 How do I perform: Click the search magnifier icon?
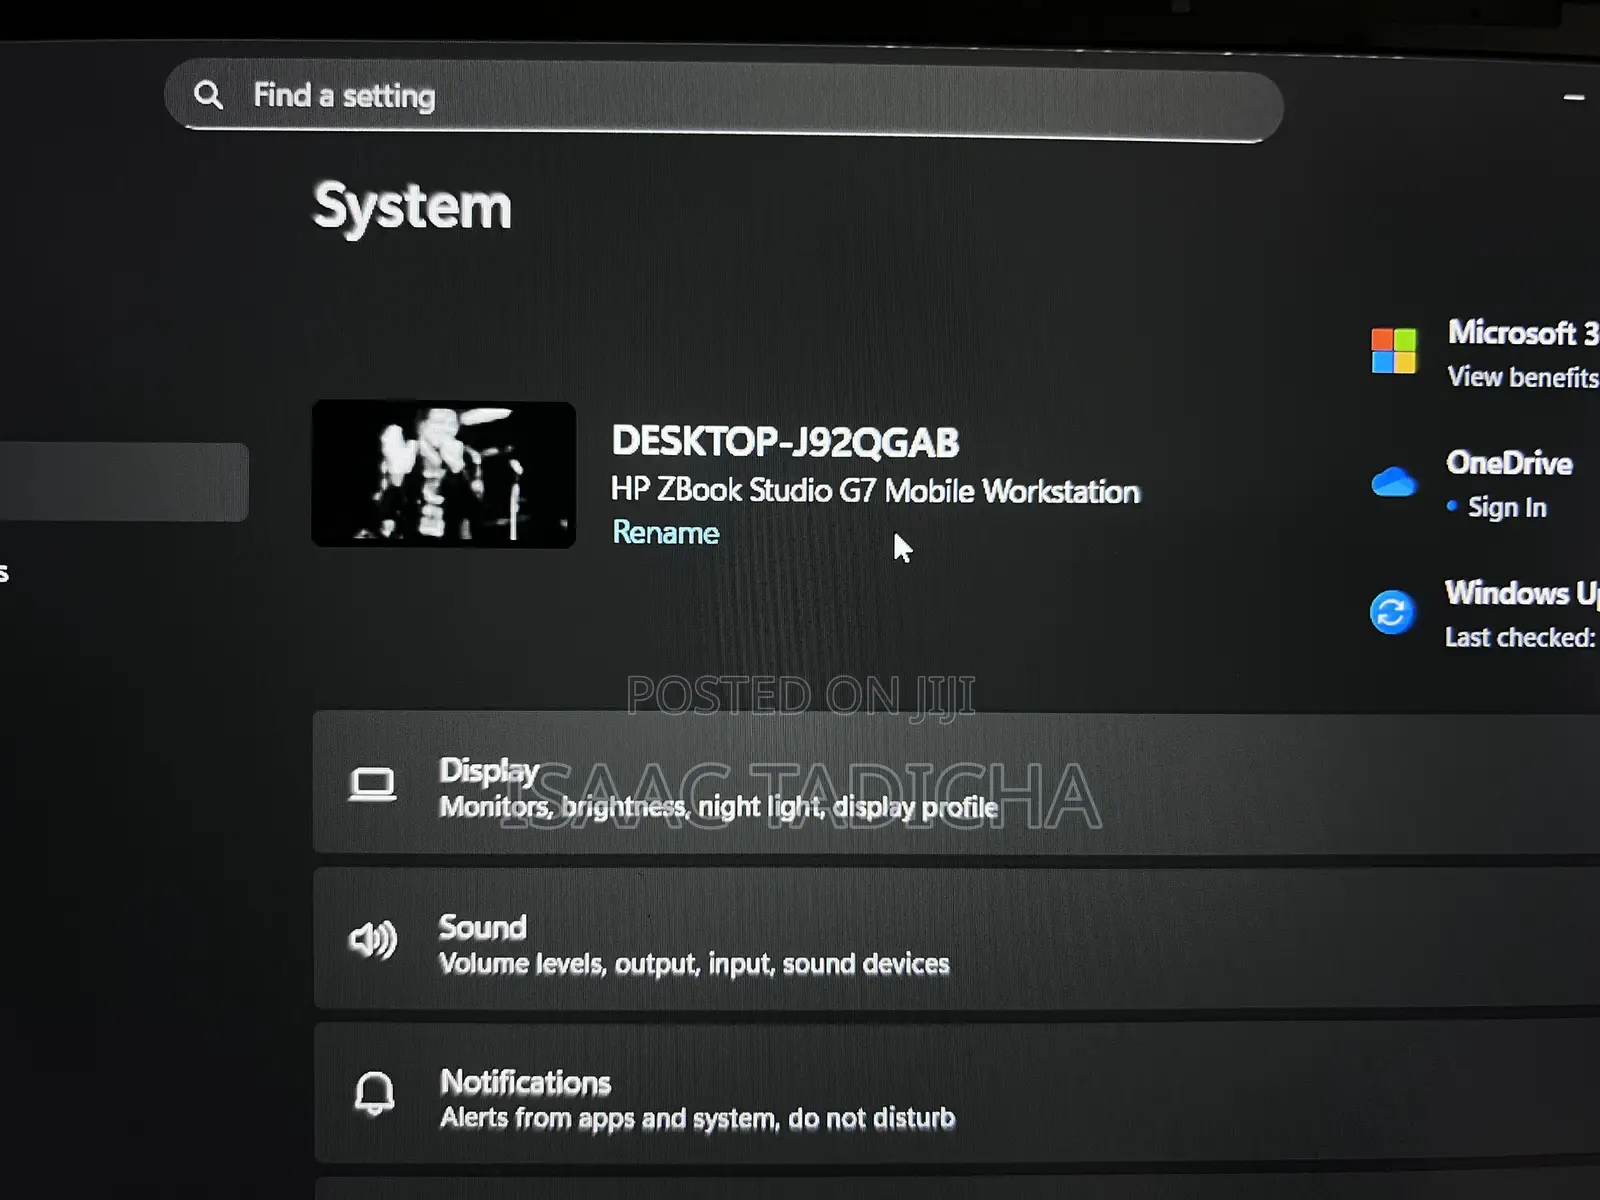pos(208,95)
